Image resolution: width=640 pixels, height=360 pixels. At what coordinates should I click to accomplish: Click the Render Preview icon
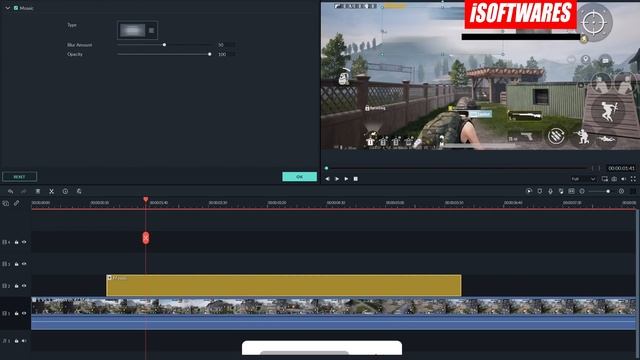coord(529,191)
